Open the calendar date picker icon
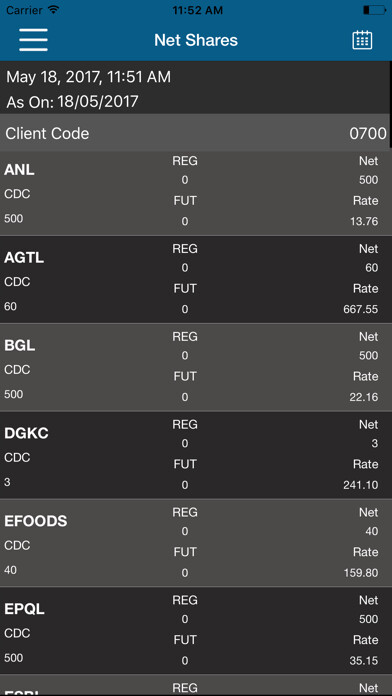The width and height of the screenshot is (392, 696). pos(362,40)
